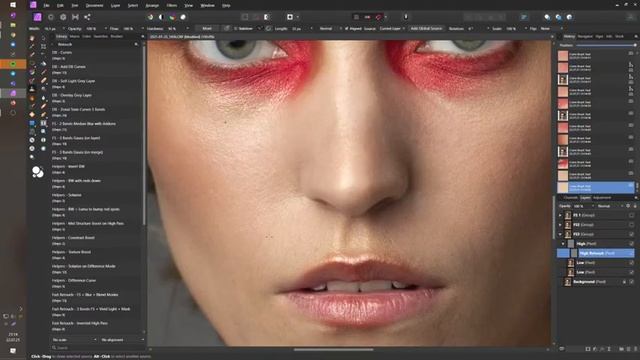This screenshot has height=360, width=640.
Task: Collapse the FS3 group
Action: click(x=560, y=234)
